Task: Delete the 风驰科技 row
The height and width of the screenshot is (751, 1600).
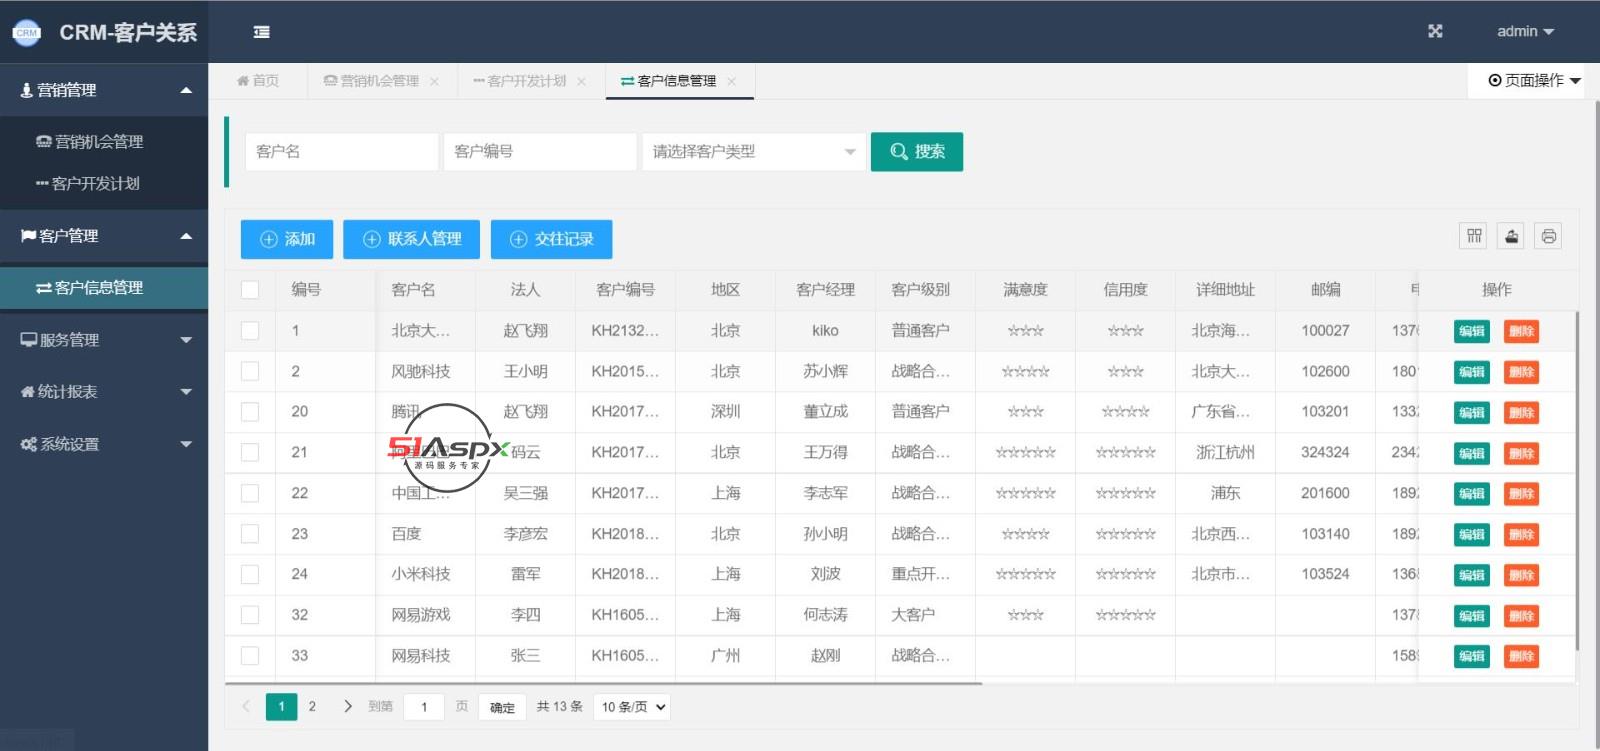Action: (x=1521, y=372)
